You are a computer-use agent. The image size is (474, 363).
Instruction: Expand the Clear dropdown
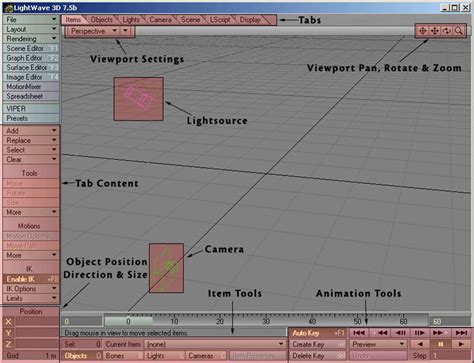click(x=31, y=160)
